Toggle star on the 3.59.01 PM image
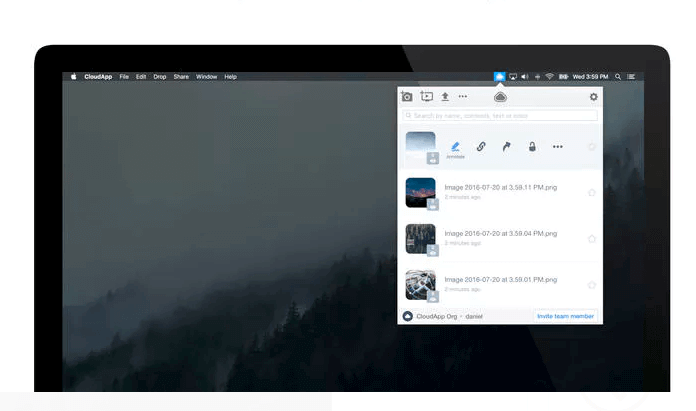 tap(592, 285)
